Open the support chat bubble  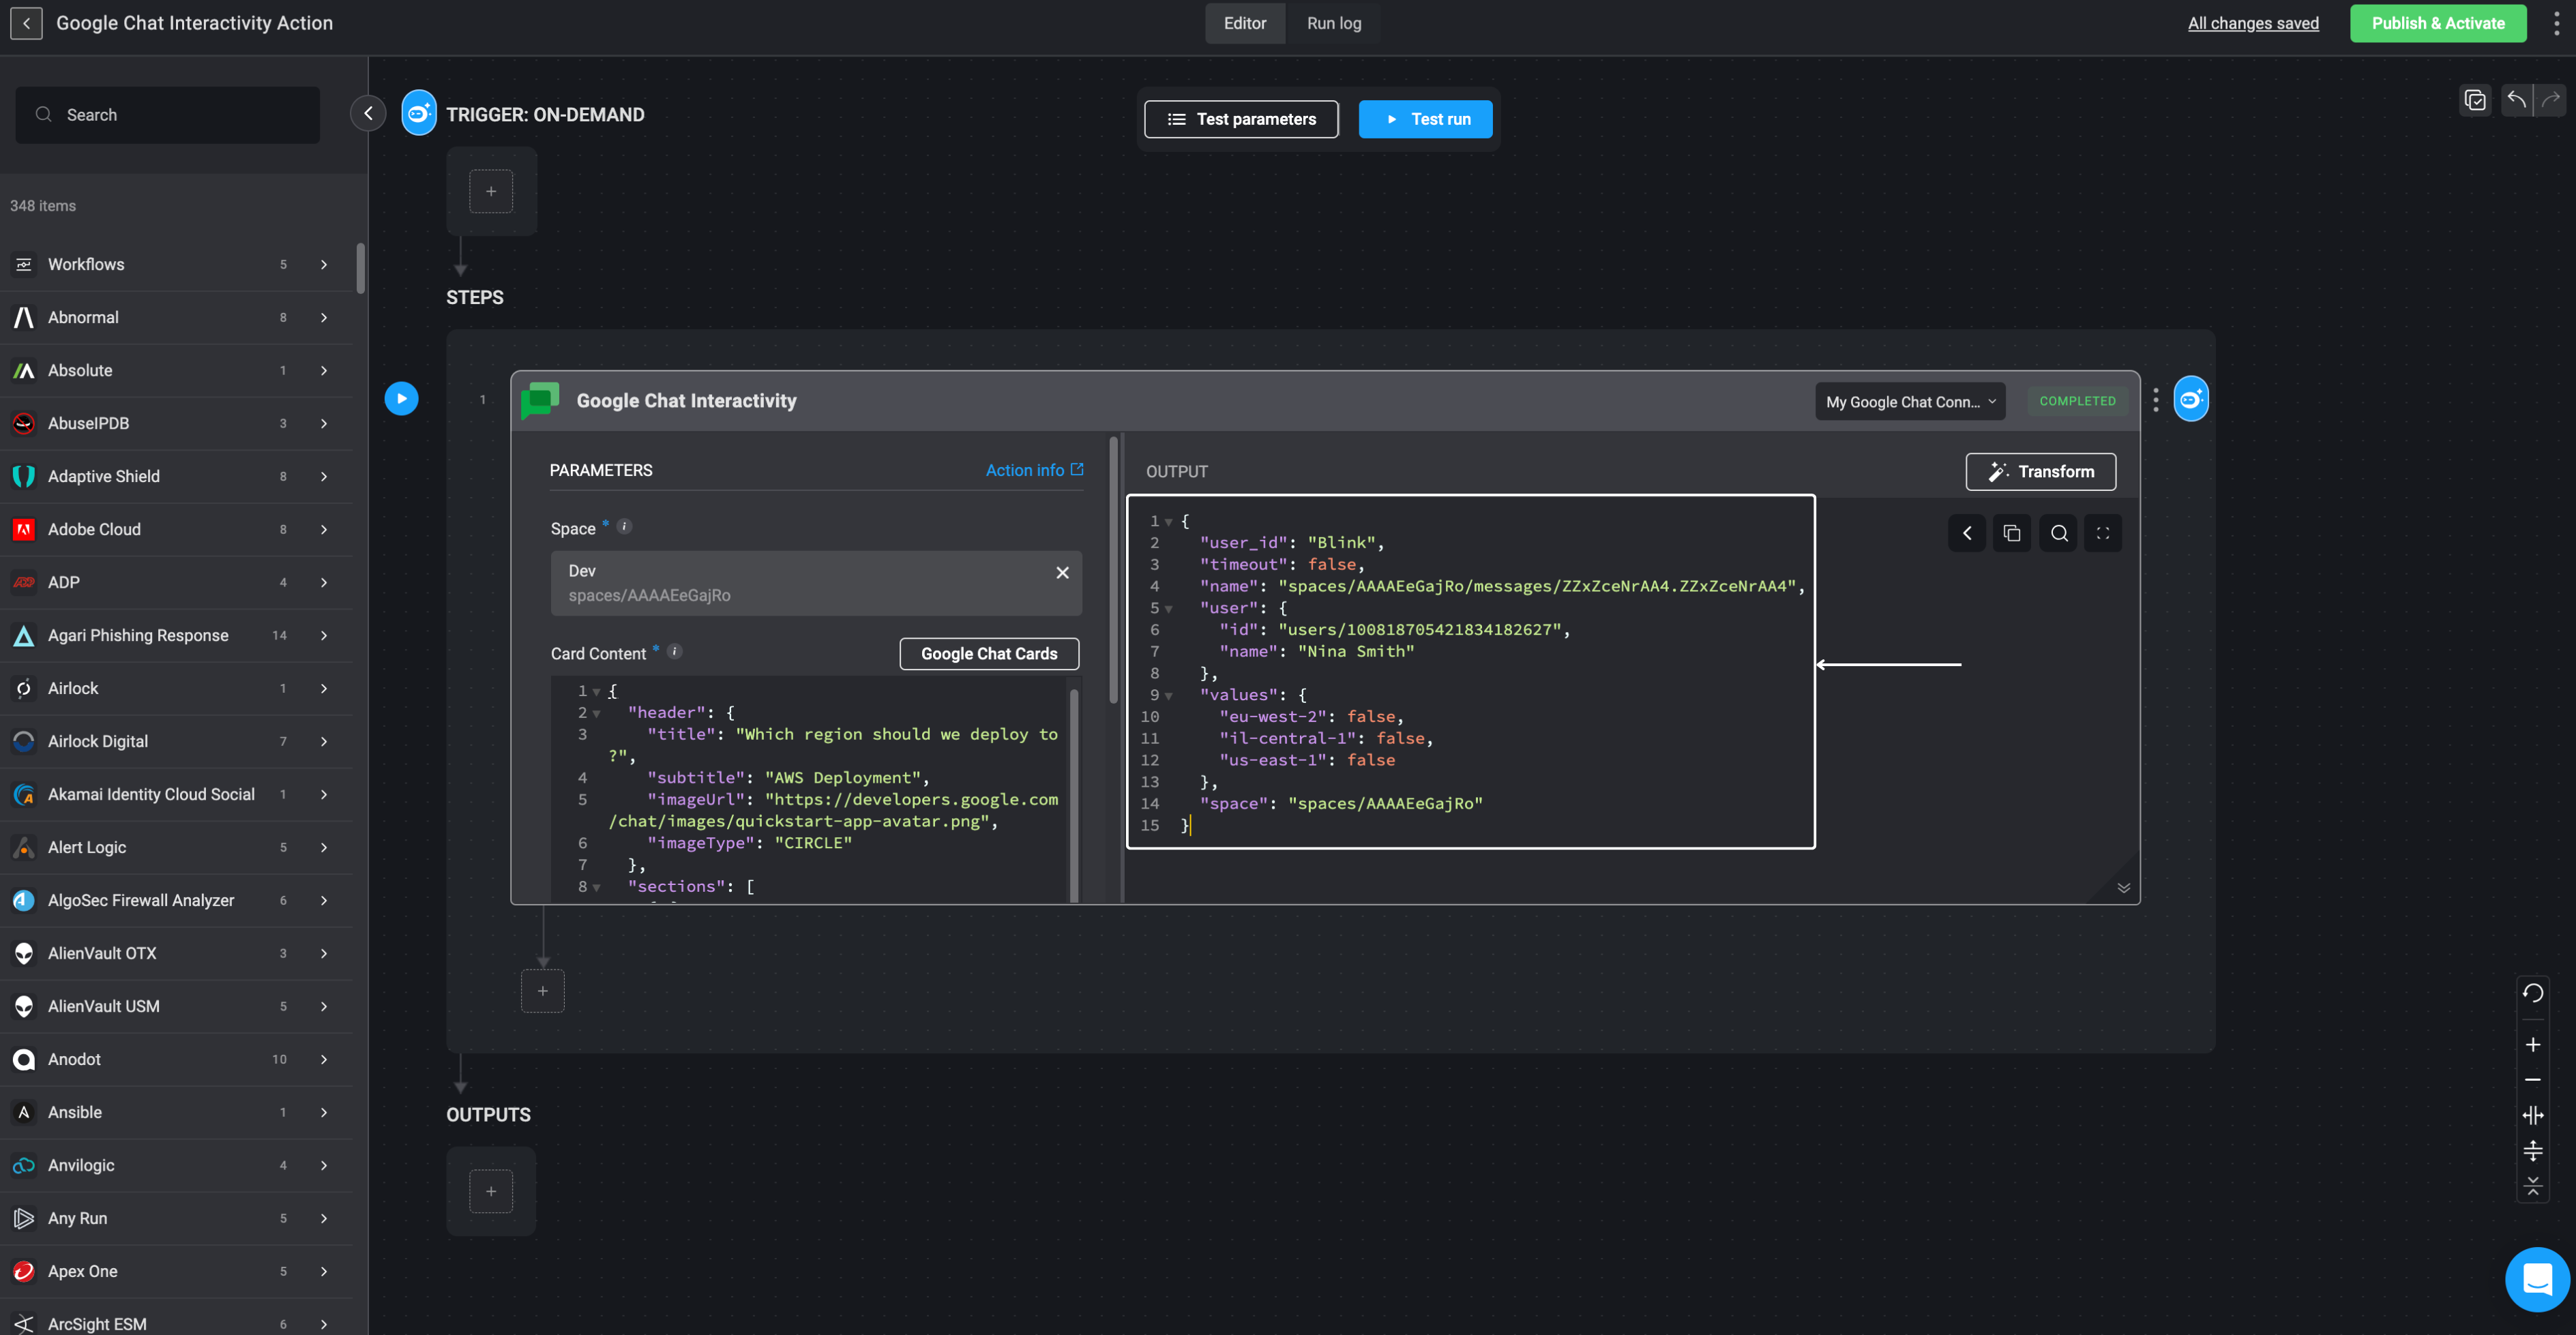point(2537,1279)
